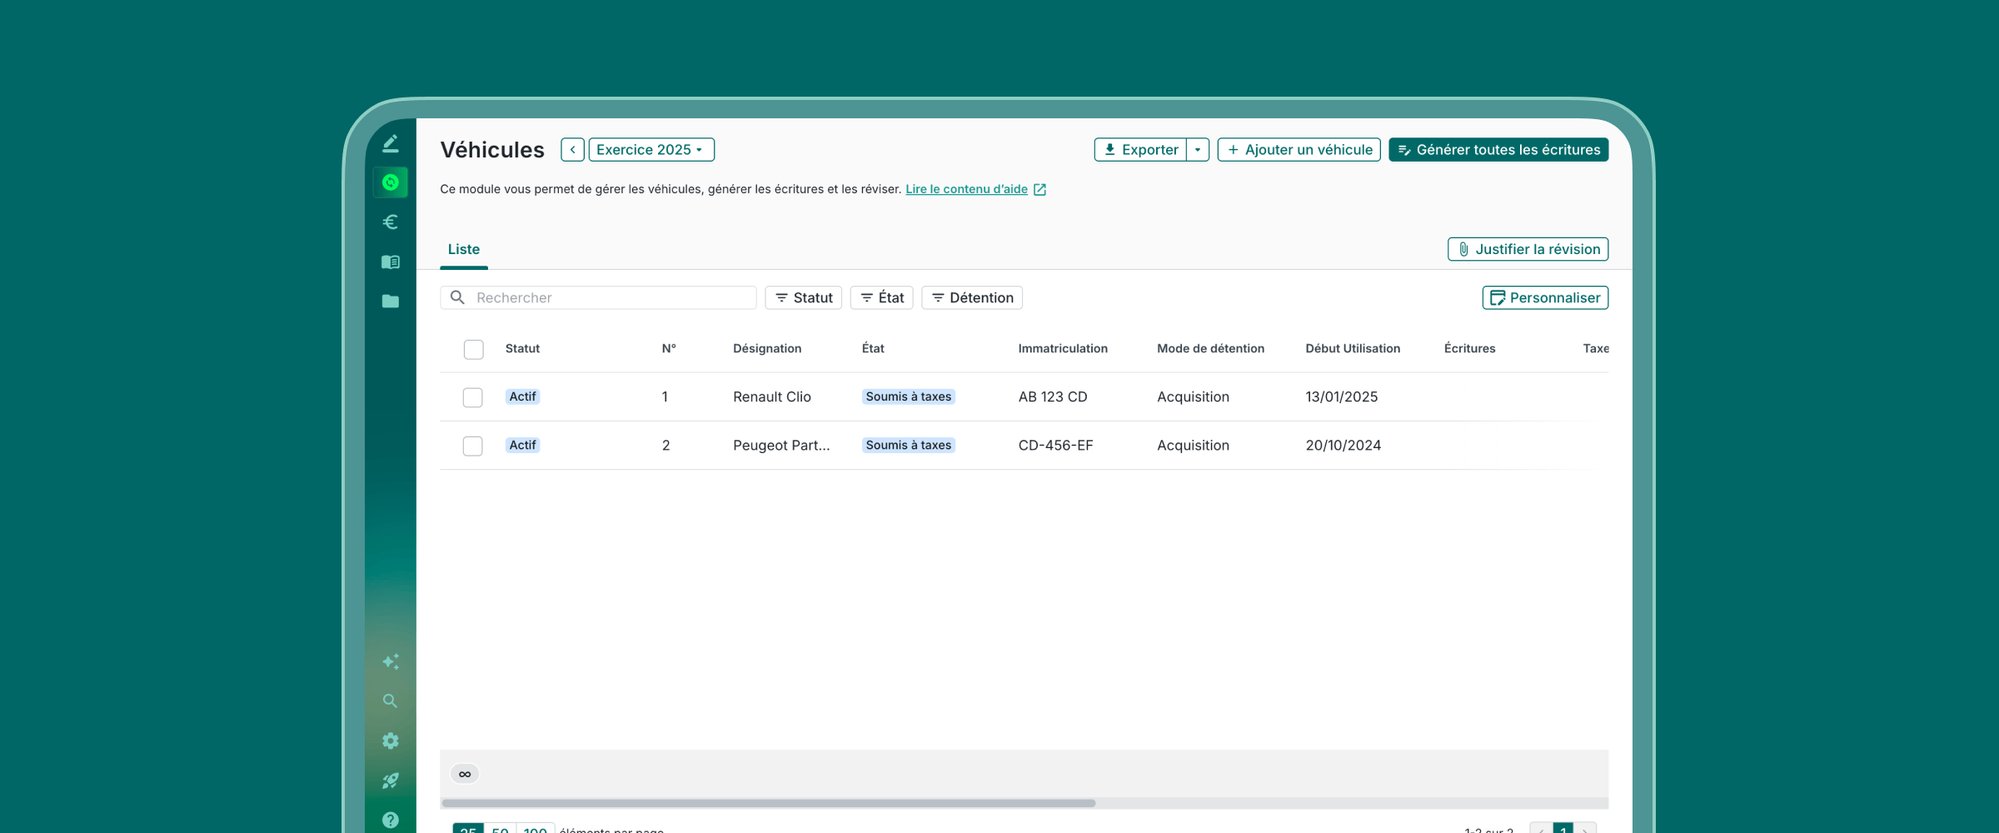Click Ajouter un véhicule button
Viewport: 1999px width, 833px height.
1298,150
